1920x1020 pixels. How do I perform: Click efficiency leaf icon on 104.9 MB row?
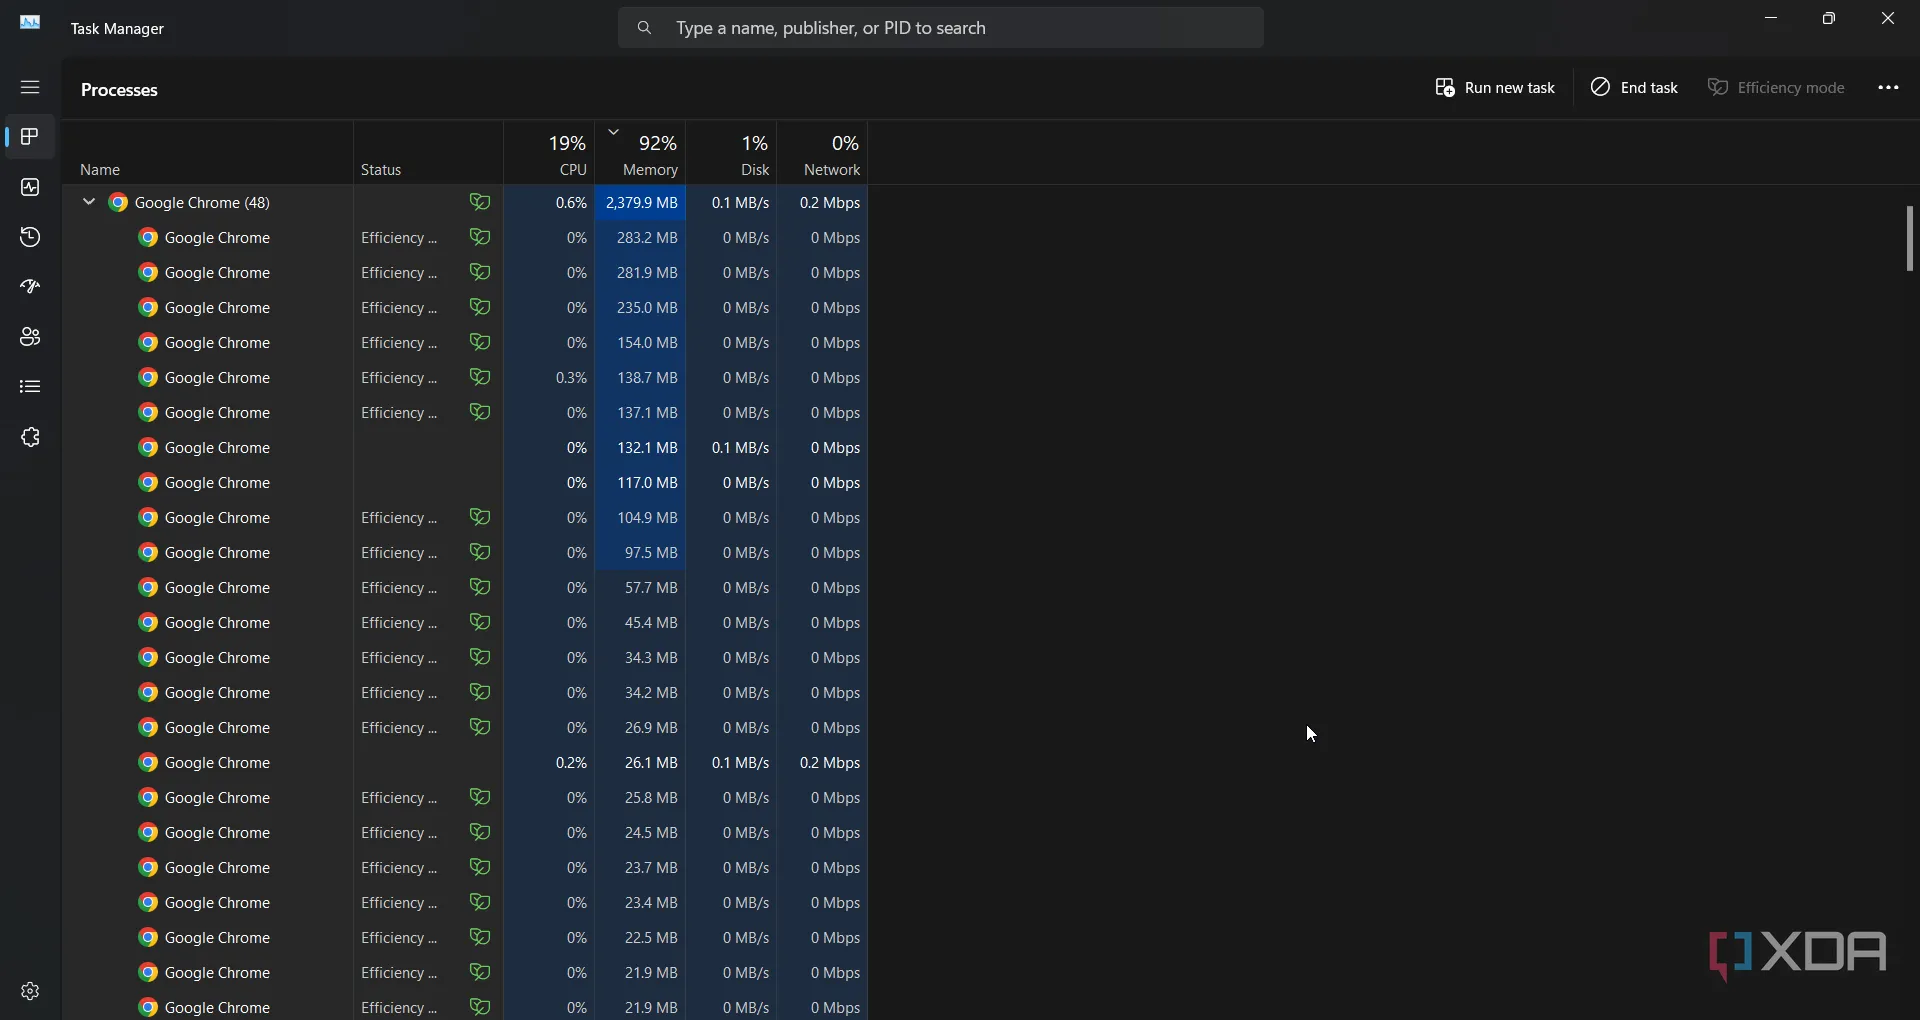coord(480,517)
